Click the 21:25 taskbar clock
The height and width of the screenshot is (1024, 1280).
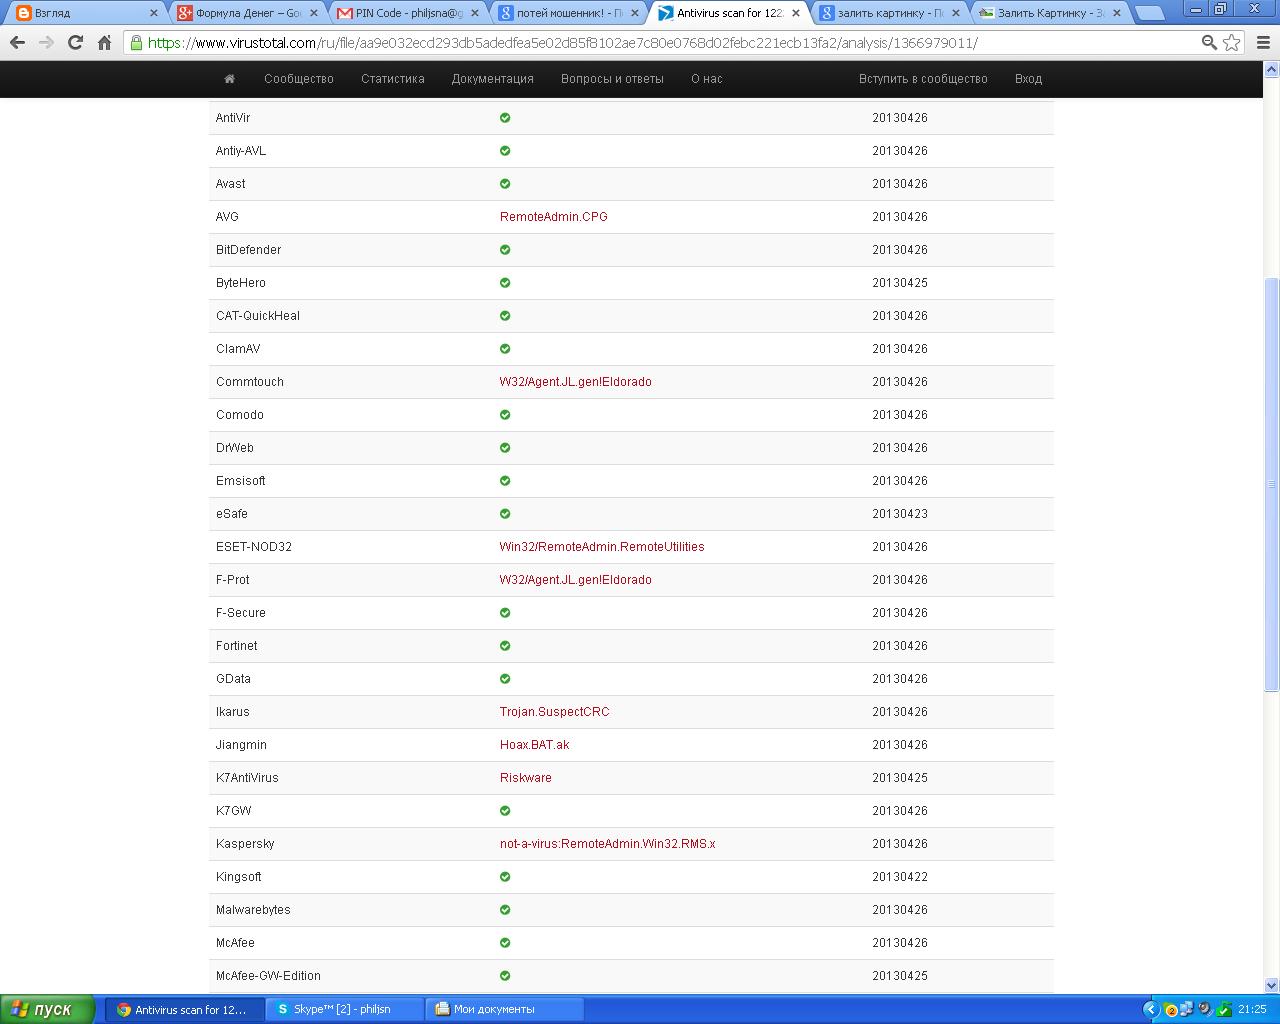pos(1252,1010)
